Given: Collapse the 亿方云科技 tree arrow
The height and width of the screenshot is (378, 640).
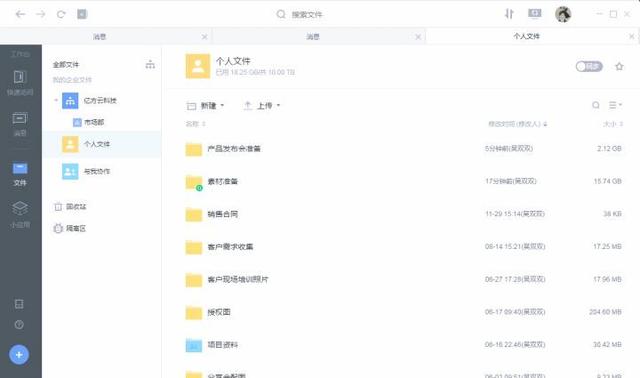Looking at the screenshot, I should point(56,100).
